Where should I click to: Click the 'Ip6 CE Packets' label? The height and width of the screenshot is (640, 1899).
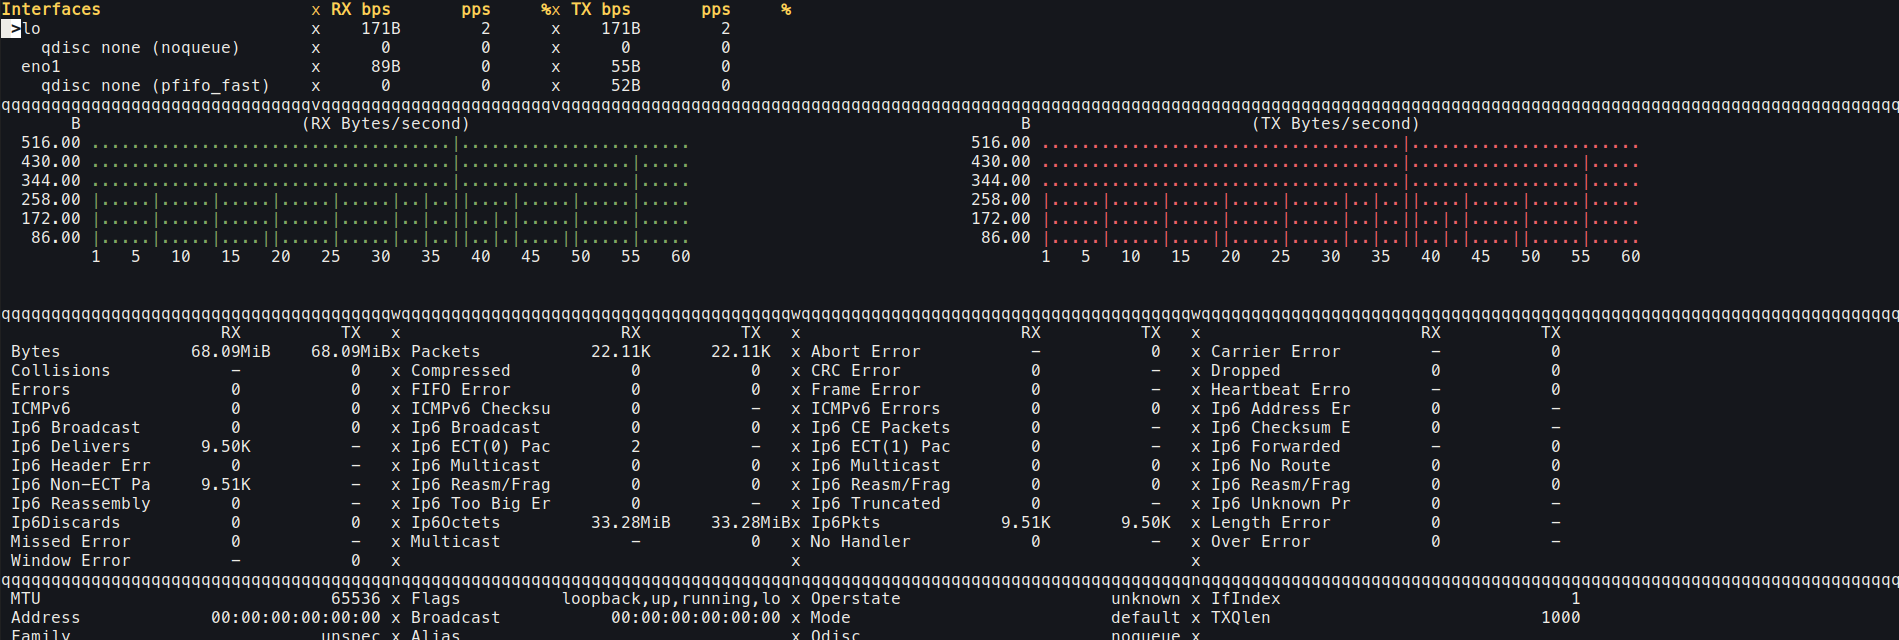[881, 428]
